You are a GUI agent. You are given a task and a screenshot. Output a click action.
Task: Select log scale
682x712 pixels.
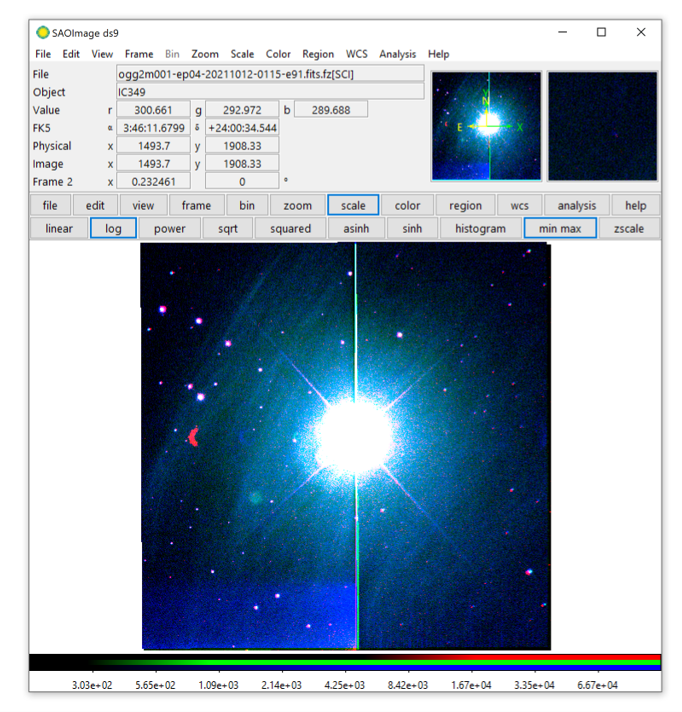point(113,228)
